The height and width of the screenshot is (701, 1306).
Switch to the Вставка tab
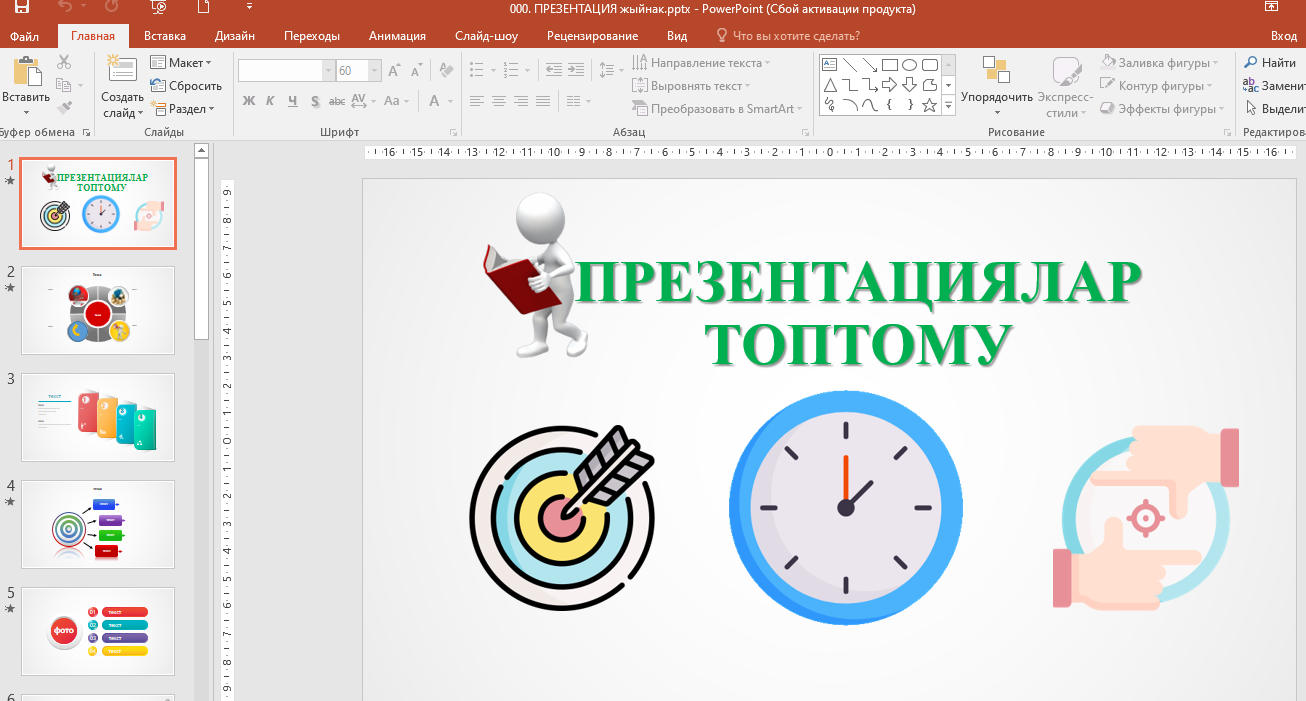tap(165, 36)
